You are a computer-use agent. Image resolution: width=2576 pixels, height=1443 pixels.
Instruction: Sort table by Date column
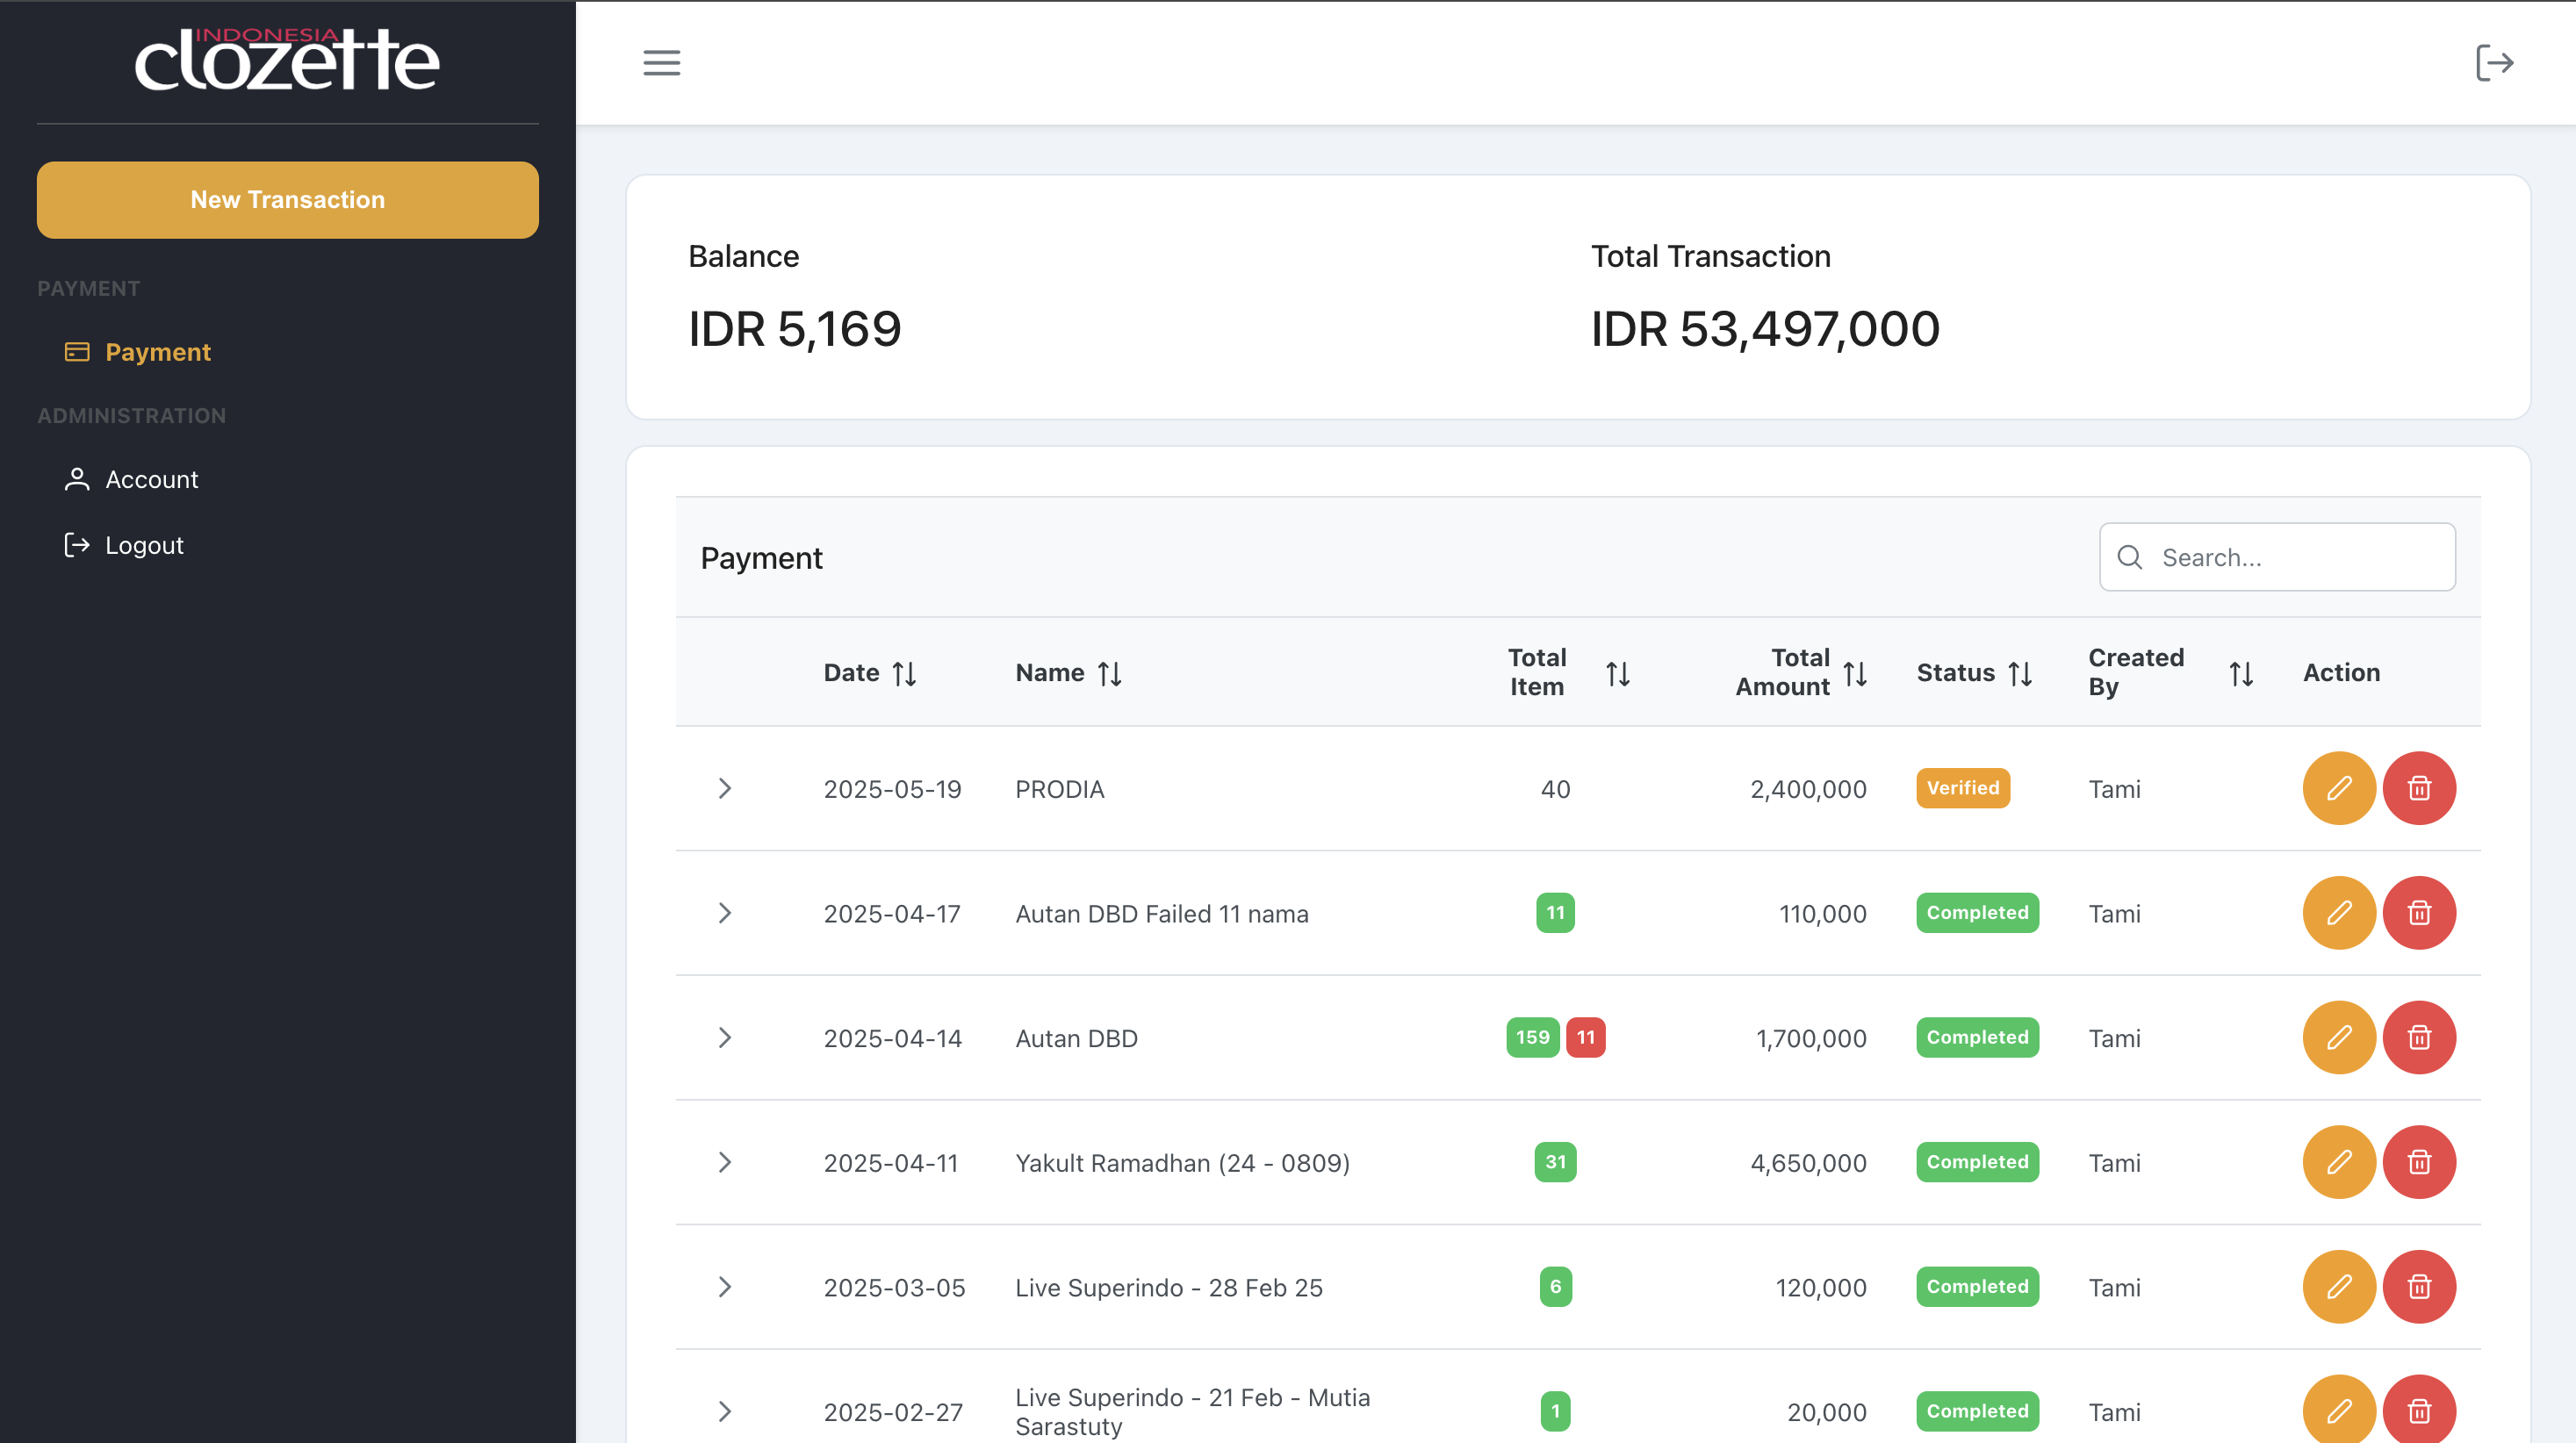point(904,673)
